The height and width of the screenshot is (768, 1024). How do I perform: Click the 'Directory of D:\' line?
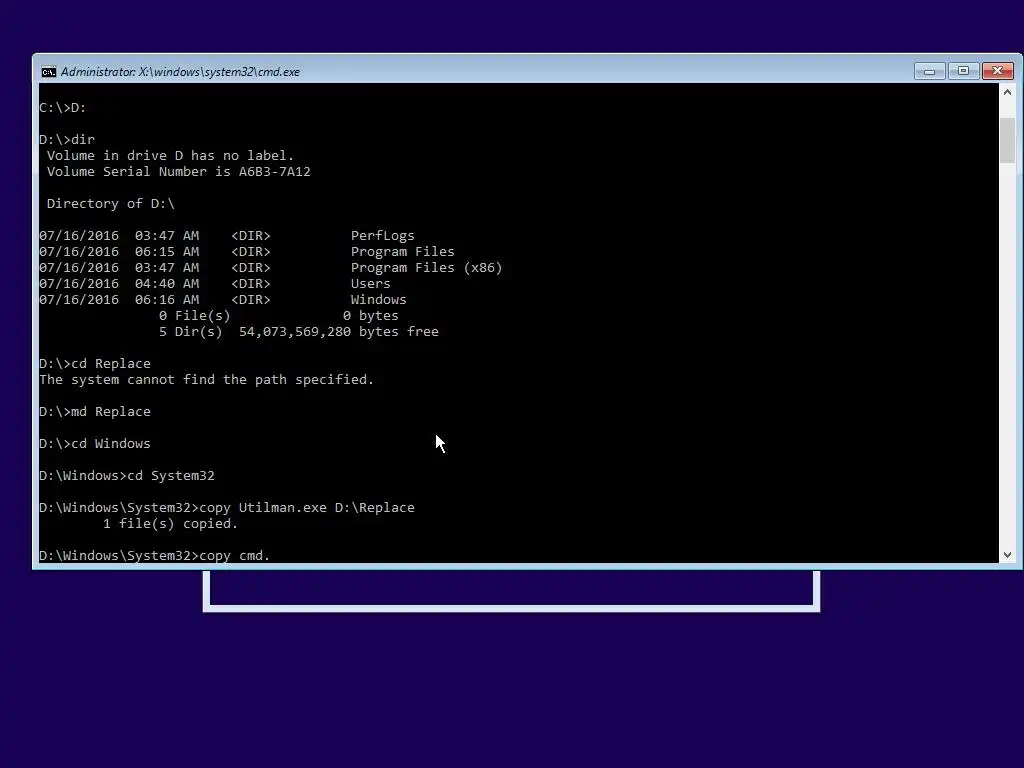[x=110, y=204]
